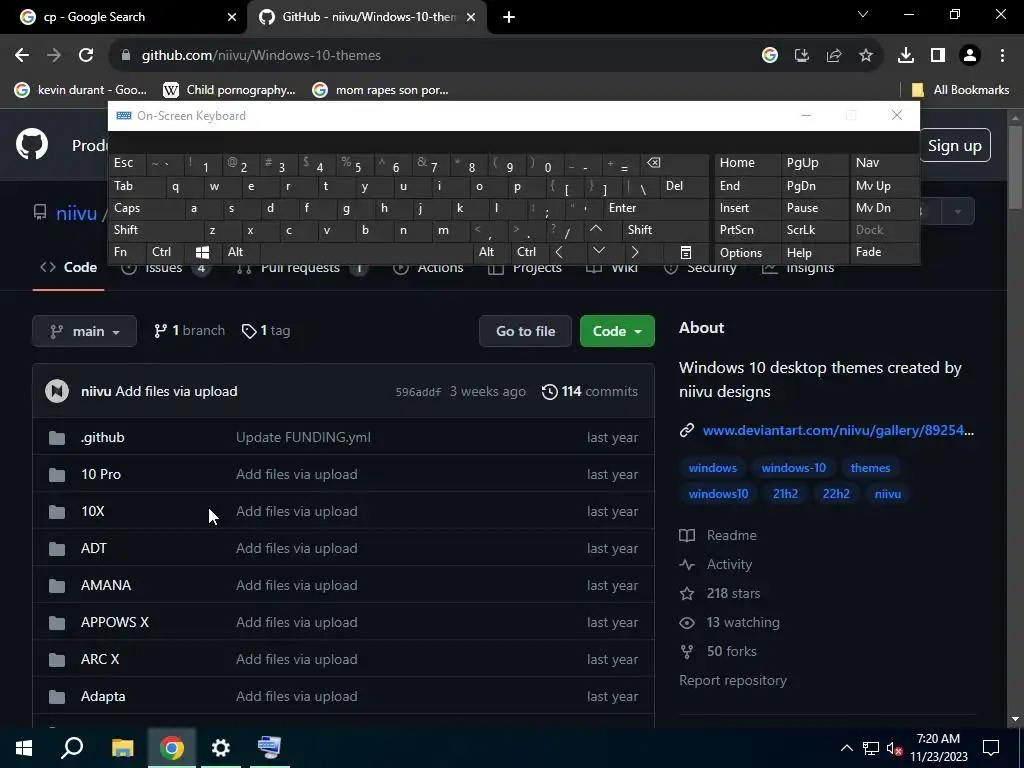Open 114 commits history

(590, 392)
